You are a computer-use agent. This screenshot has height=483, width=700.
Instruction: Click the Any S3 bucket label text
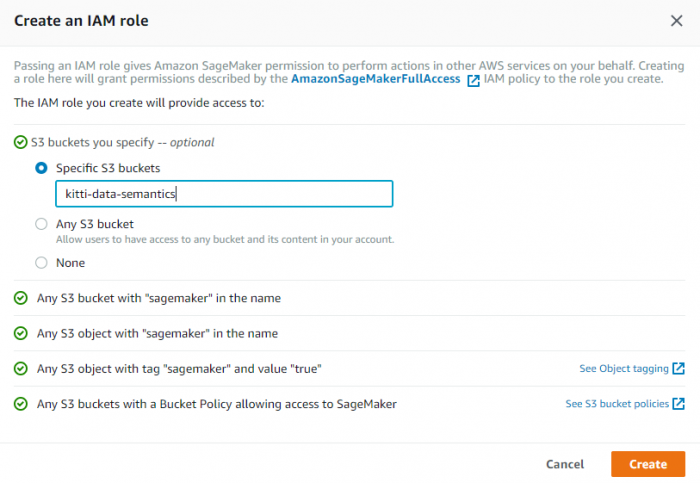[95, 224]
